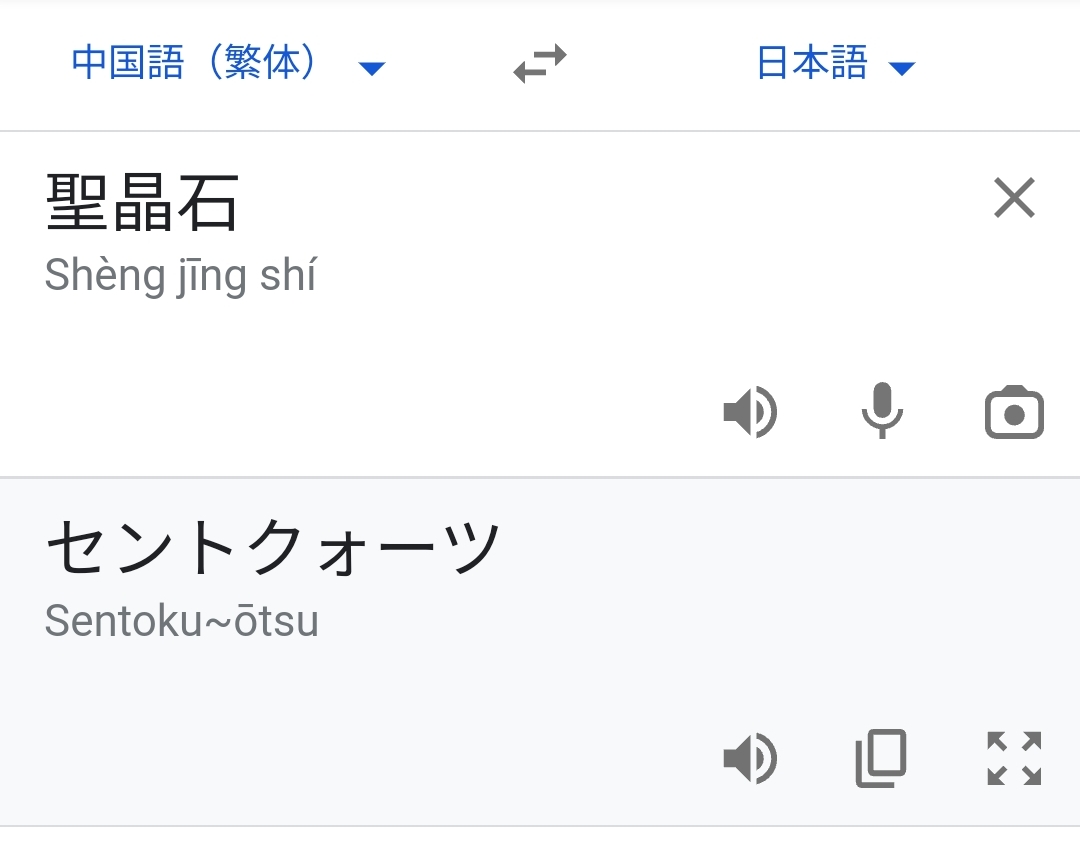Viewport: 1080px width, 842px height.
Task: Clear the source text with the X
Action: (x=1014, y=198)
